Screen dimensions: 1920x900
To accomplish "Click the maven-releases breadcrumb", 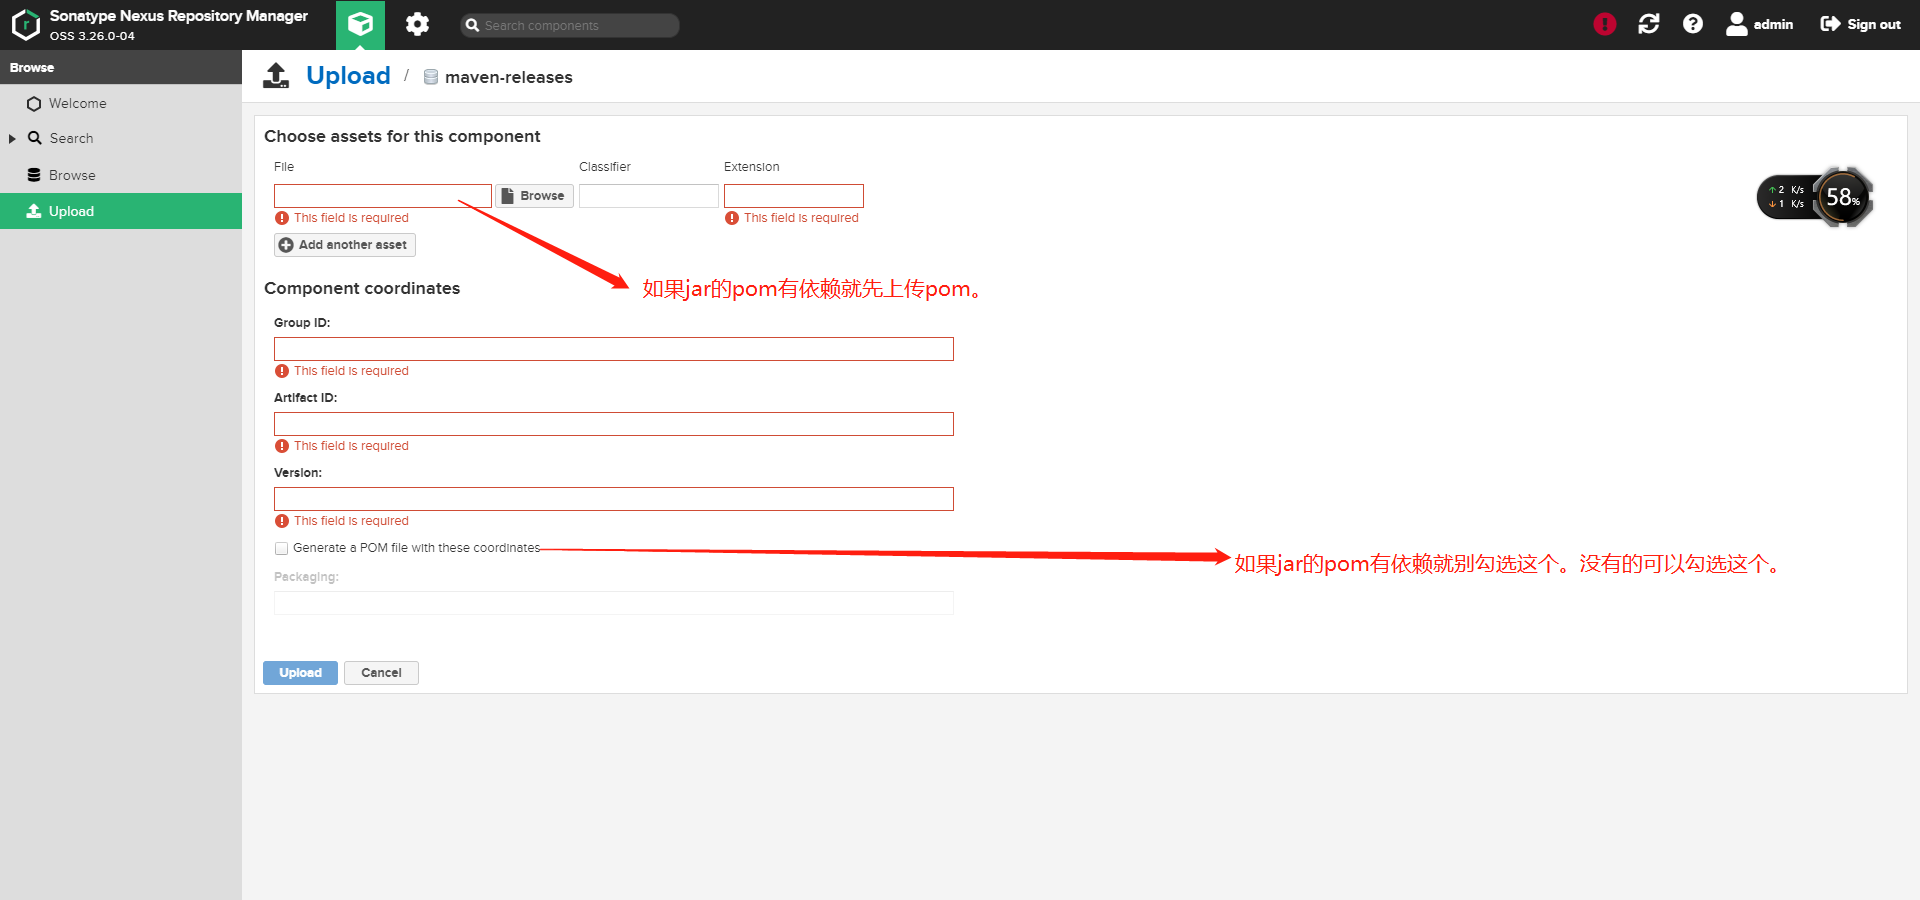I will pyautogui.click(x=508, y=77).
